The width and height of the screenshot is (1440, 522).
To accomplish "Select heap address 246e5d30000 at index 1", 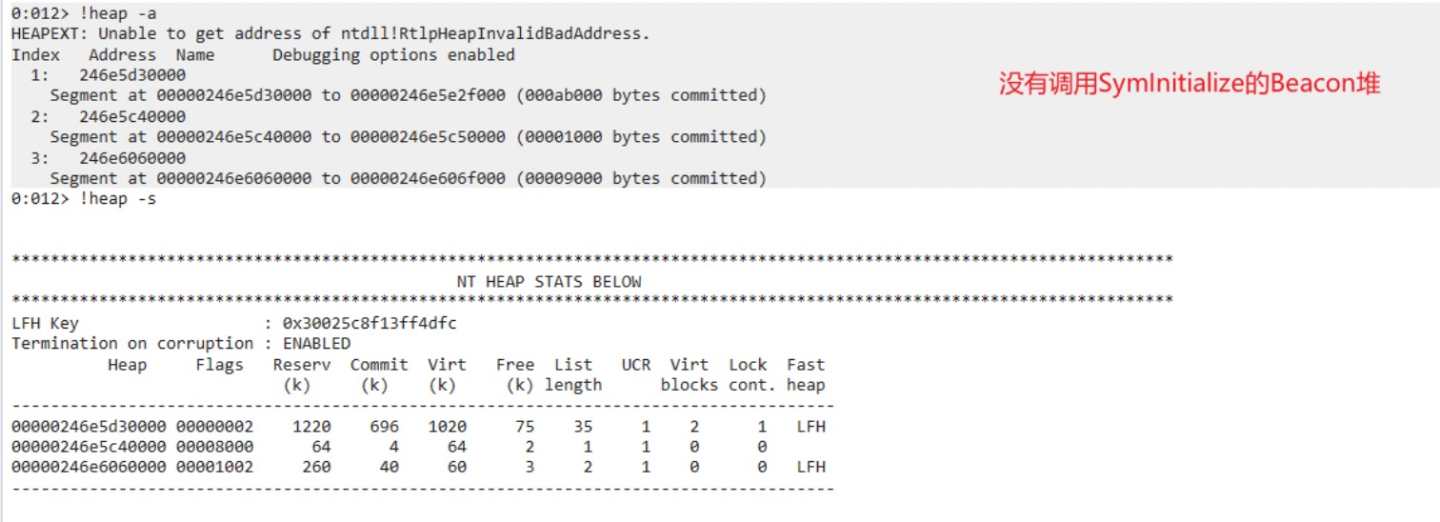I will [132, 75].
